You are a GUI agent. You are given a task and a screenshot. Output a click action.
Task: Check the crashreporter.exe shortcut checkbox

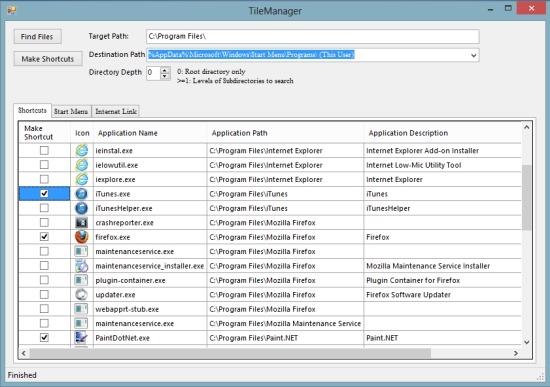(x=44, y=222)
